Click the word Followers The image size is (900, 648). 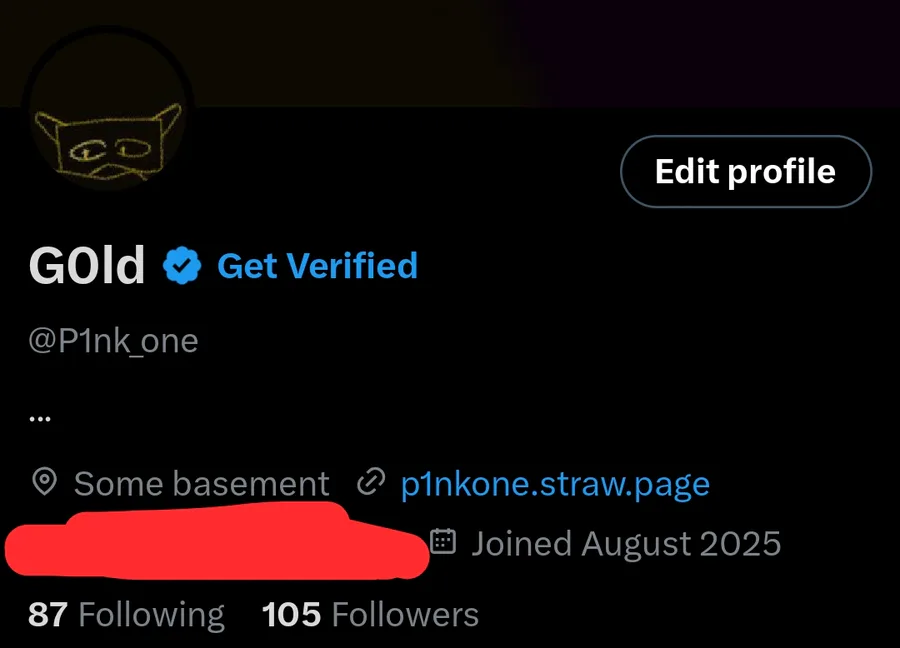coord(405,614)
